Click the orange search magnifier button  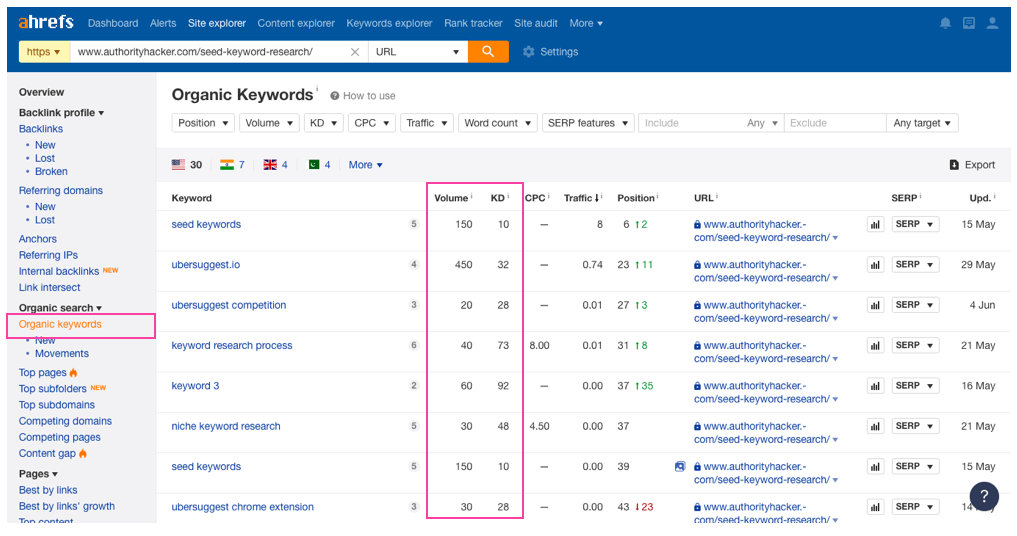[488, 52]
